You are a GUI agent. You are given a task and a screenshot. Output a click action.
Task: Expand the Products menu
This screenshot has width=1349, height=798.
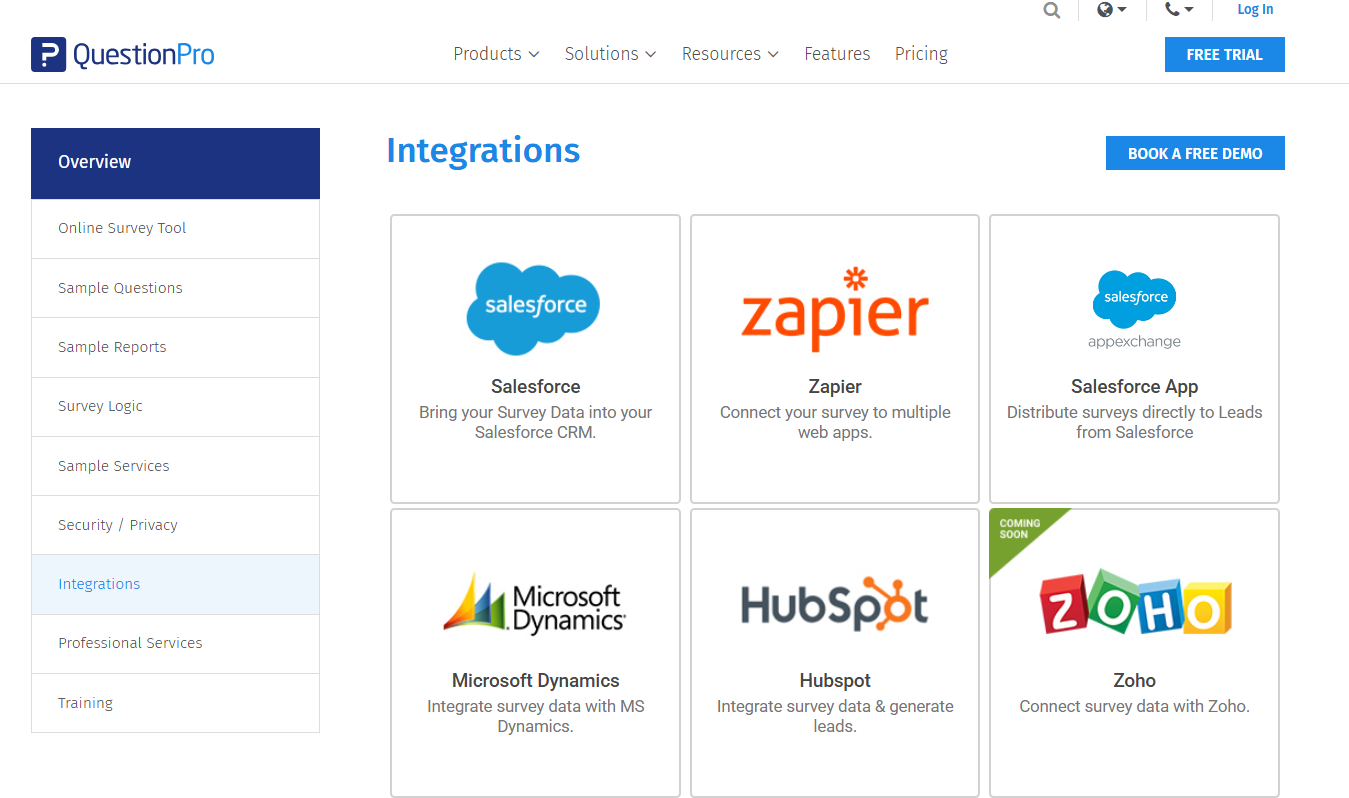click(x=496, y=54)
